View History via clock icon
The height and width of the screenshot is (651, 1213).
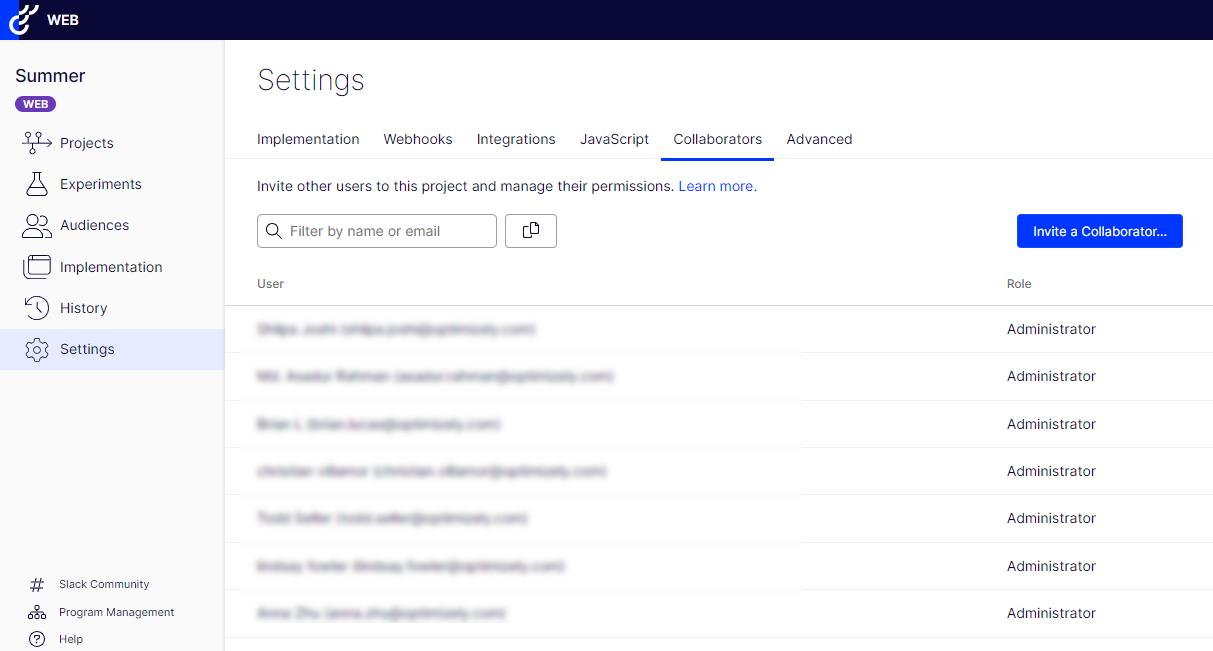tap(37, 308)
